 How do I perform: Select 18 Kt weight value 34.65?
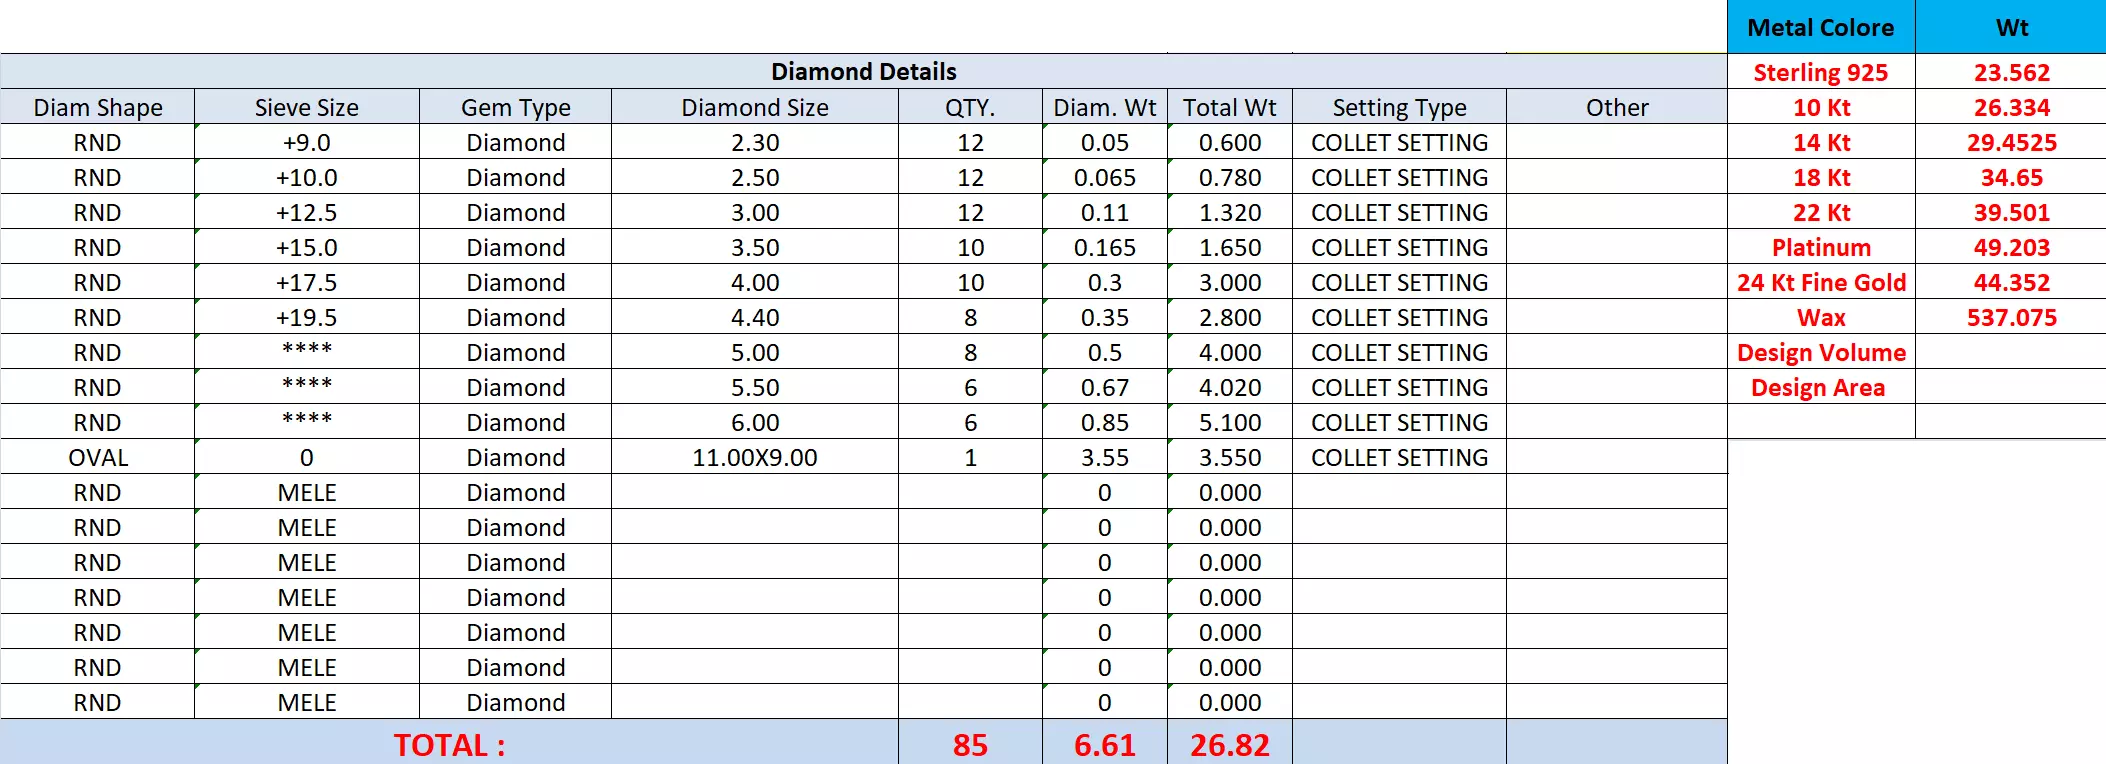2011,177
